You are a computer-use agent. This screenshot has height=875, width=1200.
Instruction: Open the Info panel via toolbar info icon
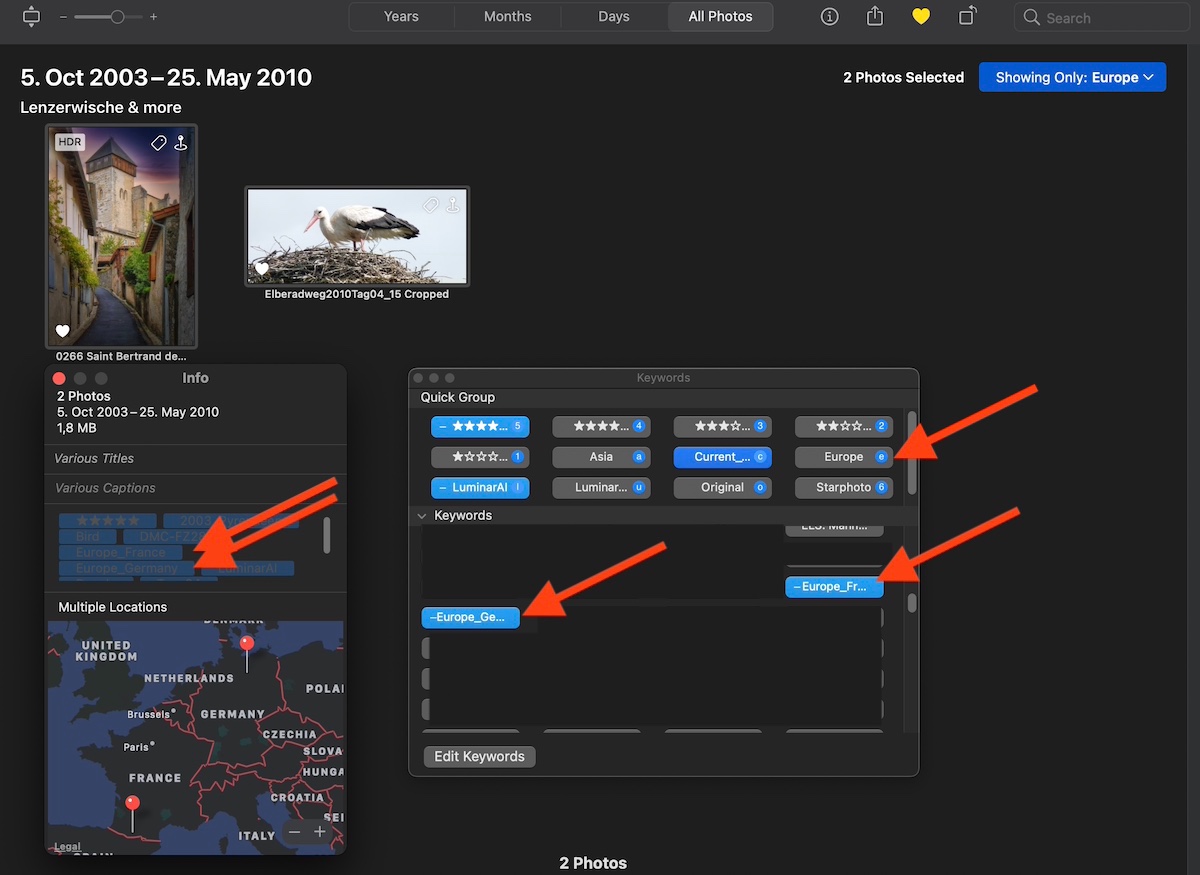pyautogui.click(x=829, y=17)
